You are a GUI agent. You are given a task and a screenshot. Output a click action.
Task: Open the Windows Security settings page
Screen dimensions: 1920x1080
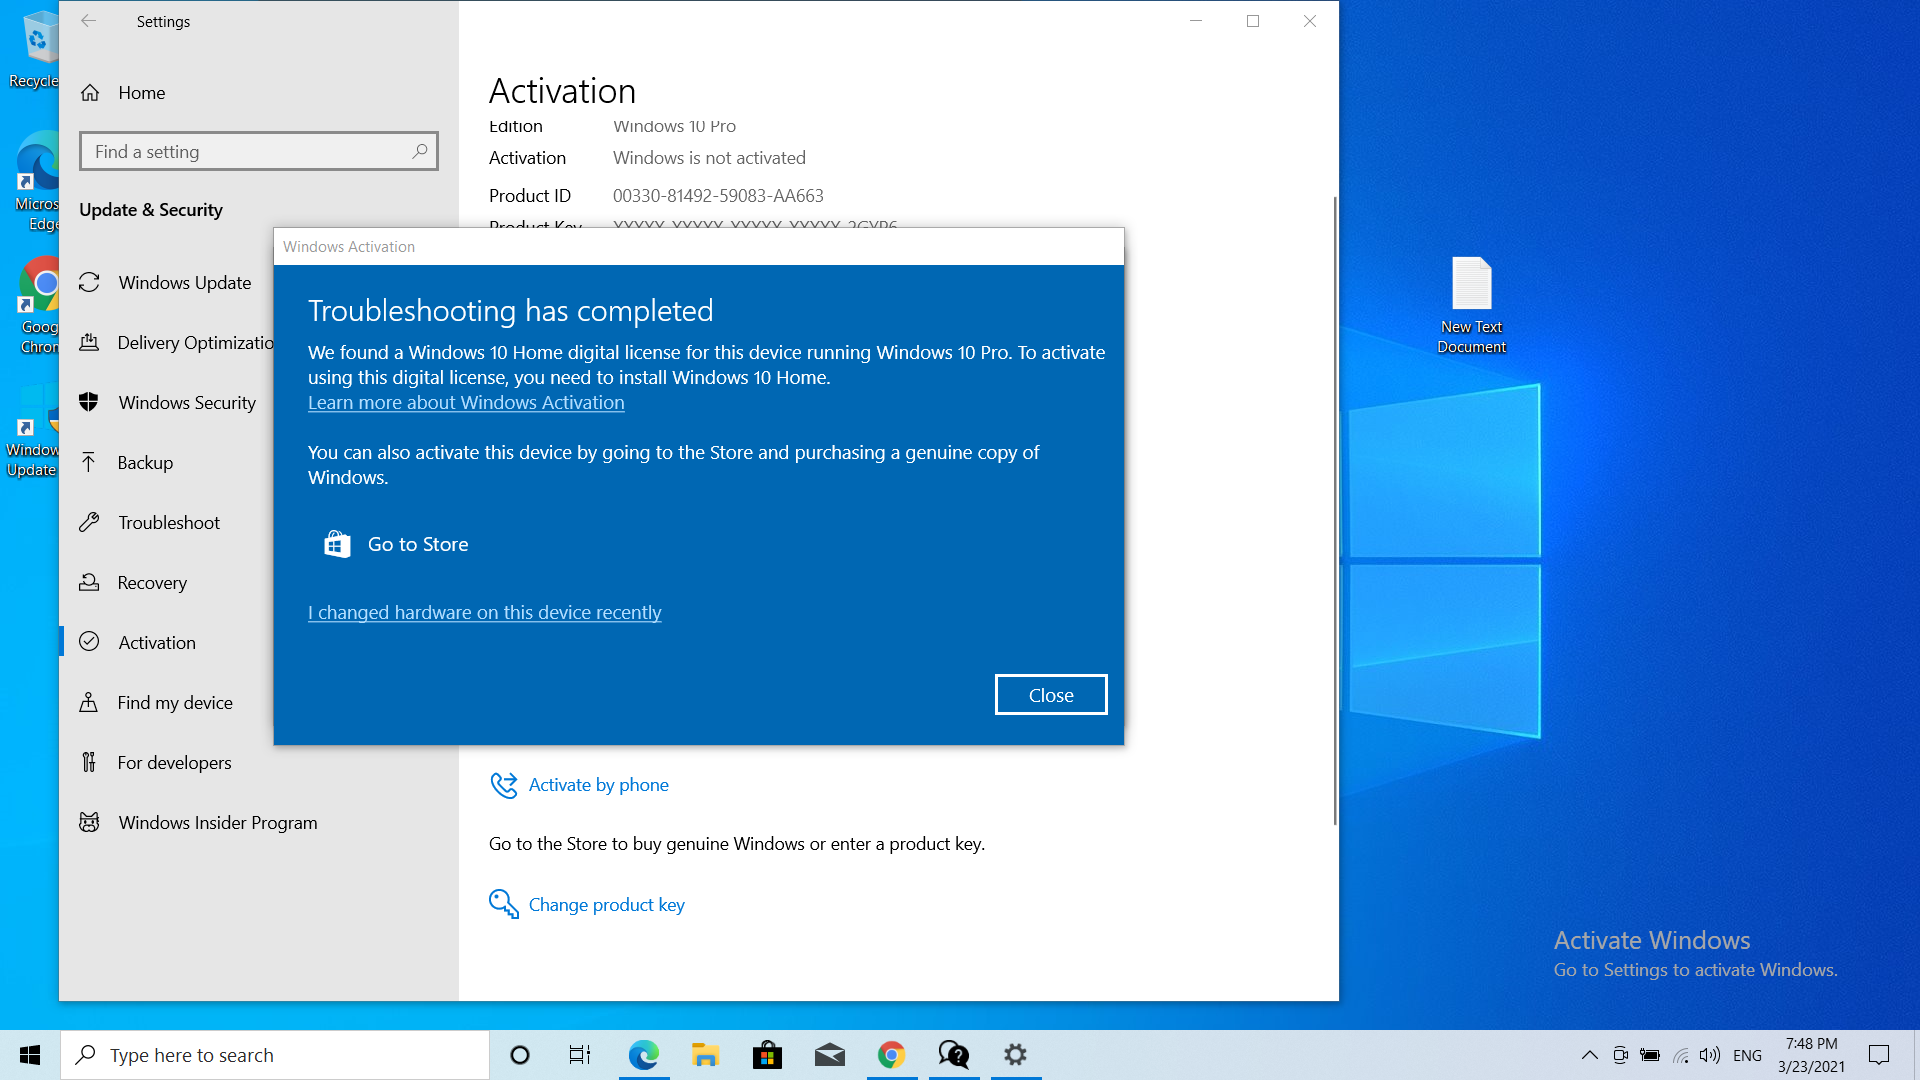click(187, 403)
